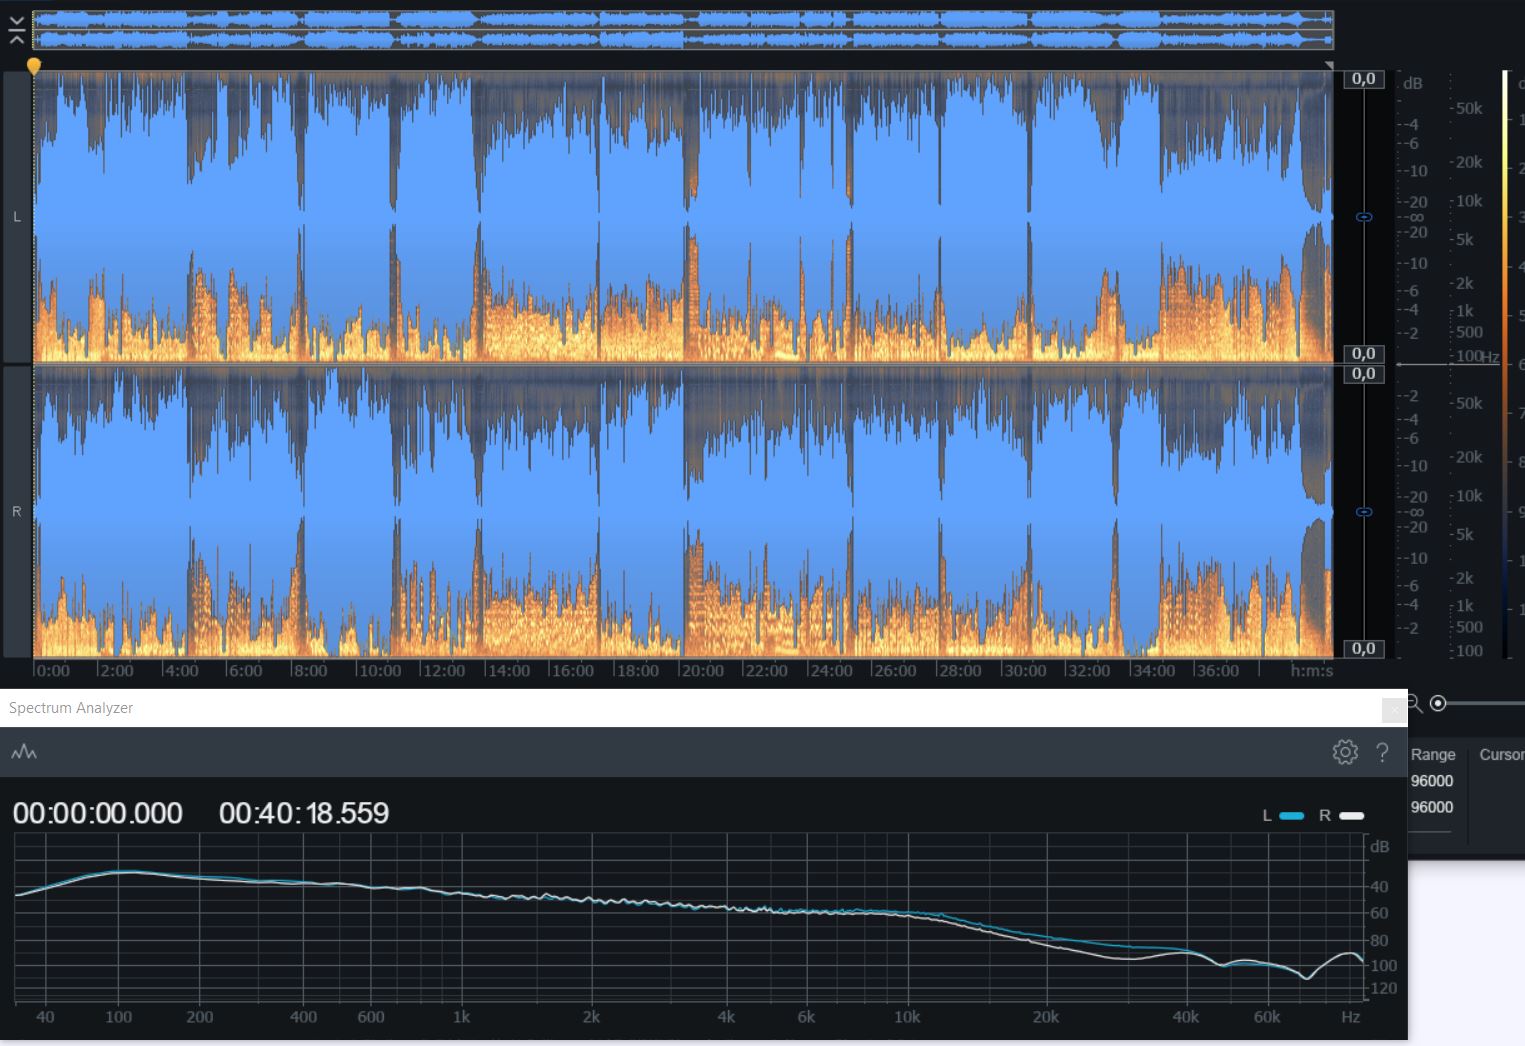The width and height of the screenshot is (1525, 1046).
Task: Click the cyan L legend swatch
Action: 1292,816
